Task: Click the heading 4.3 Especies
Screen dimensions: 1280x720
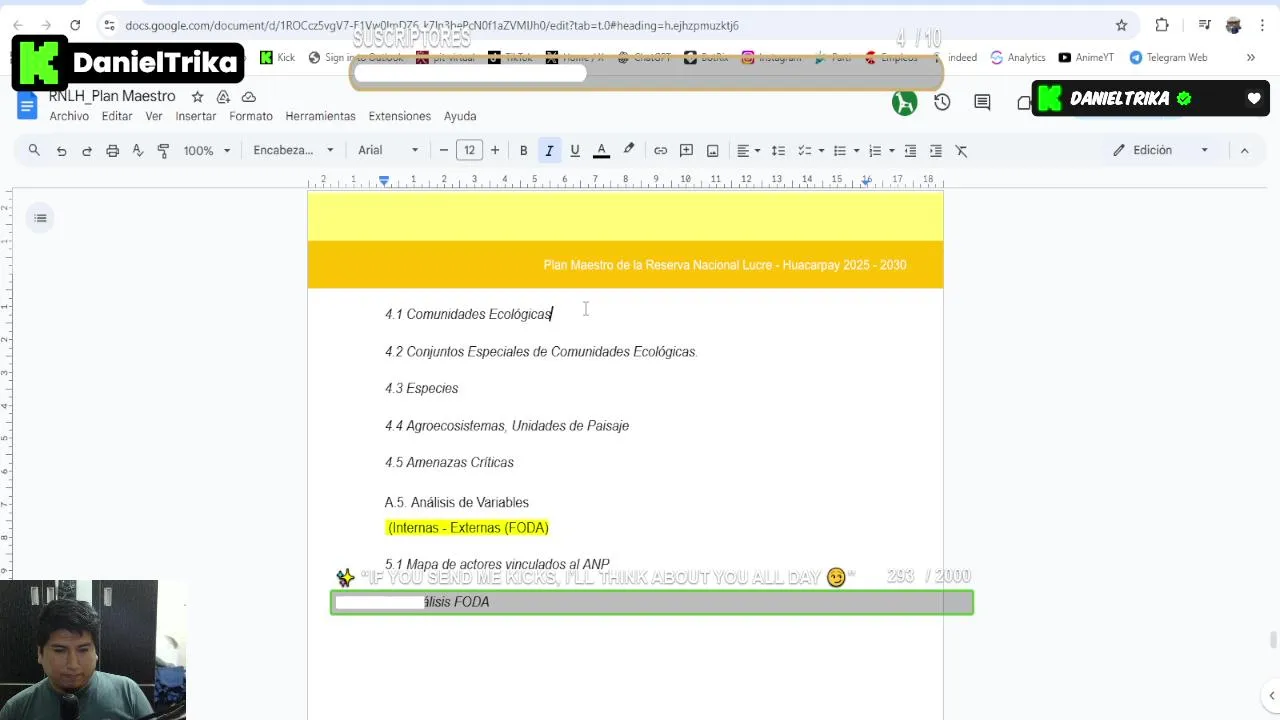Action: (421, 388)
